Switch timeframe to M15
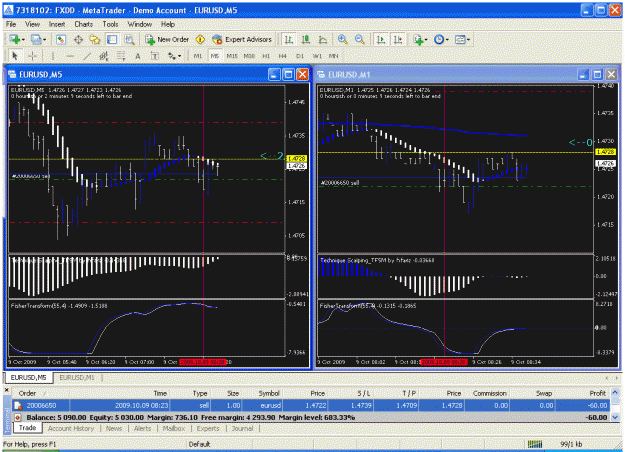625x452 pixels. click(x=232, y=56)
